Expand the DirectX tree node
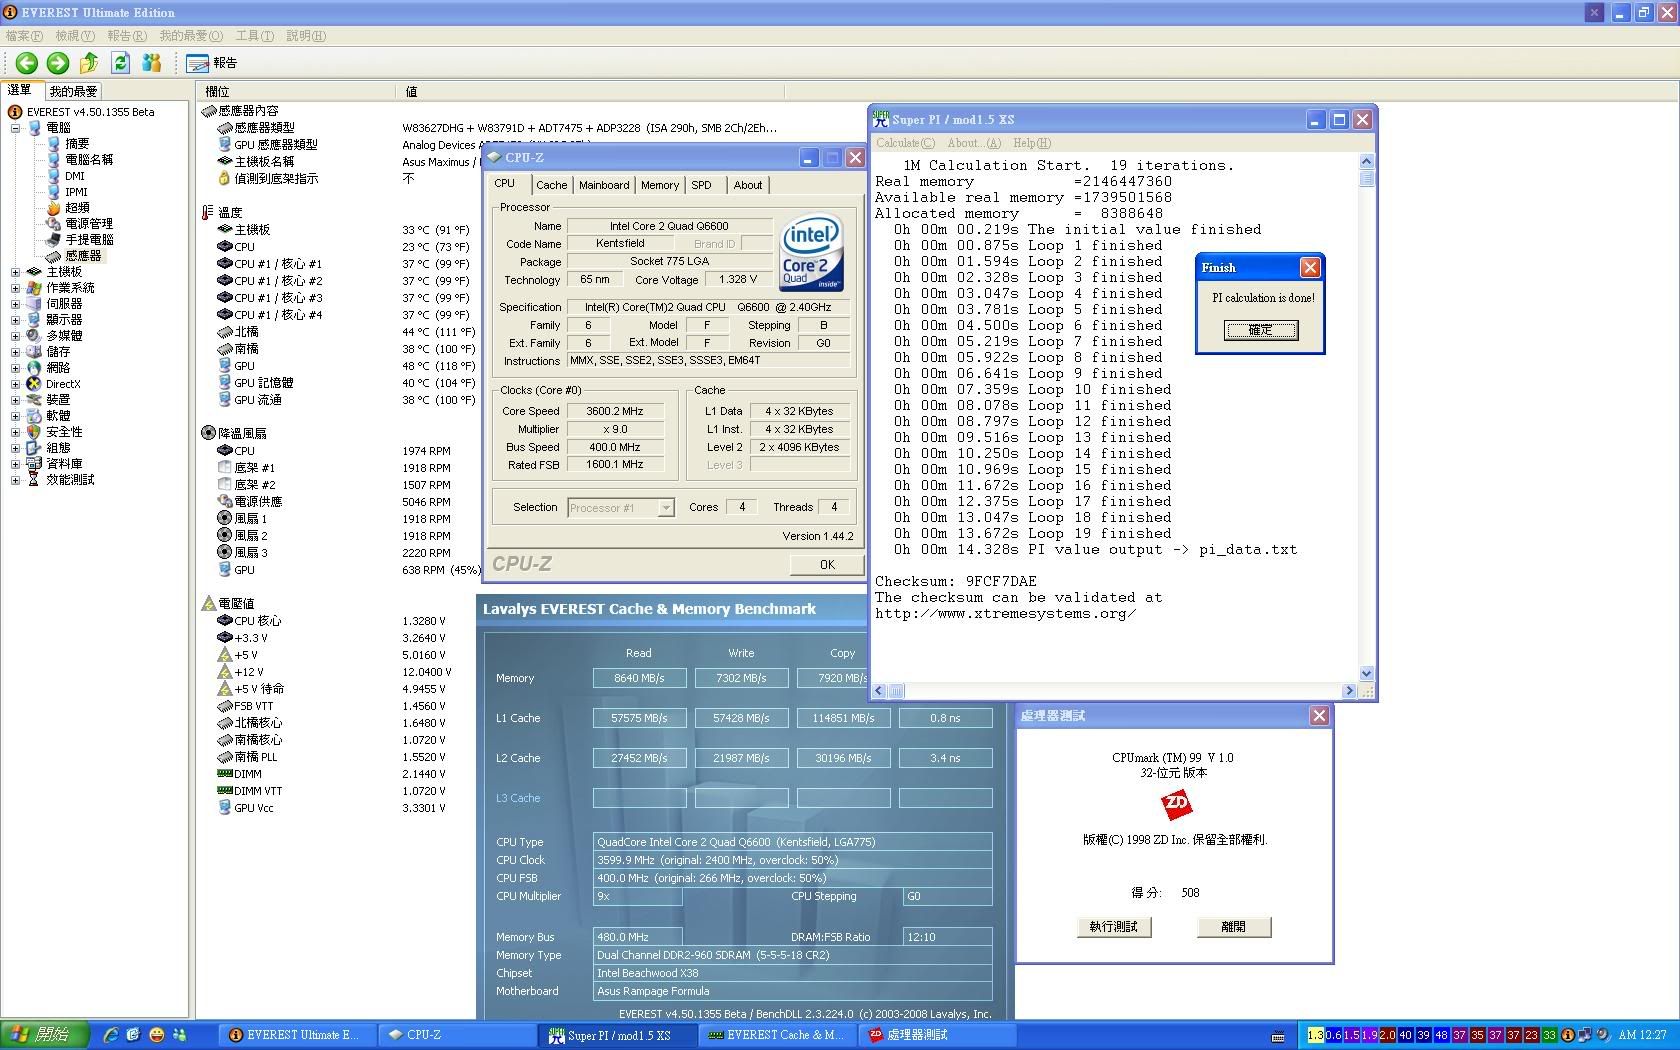Image resolution: width=1680 pixels, height=1050 pixels. [15, 384]
